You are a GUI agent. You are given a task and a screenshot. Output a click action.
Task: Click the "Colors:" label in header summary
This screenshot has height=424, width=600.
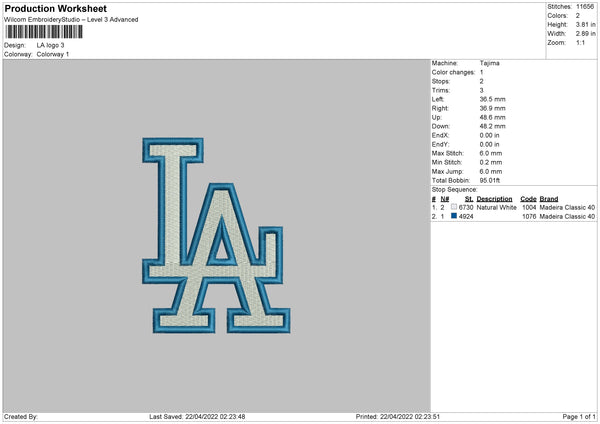coord(557,16)
